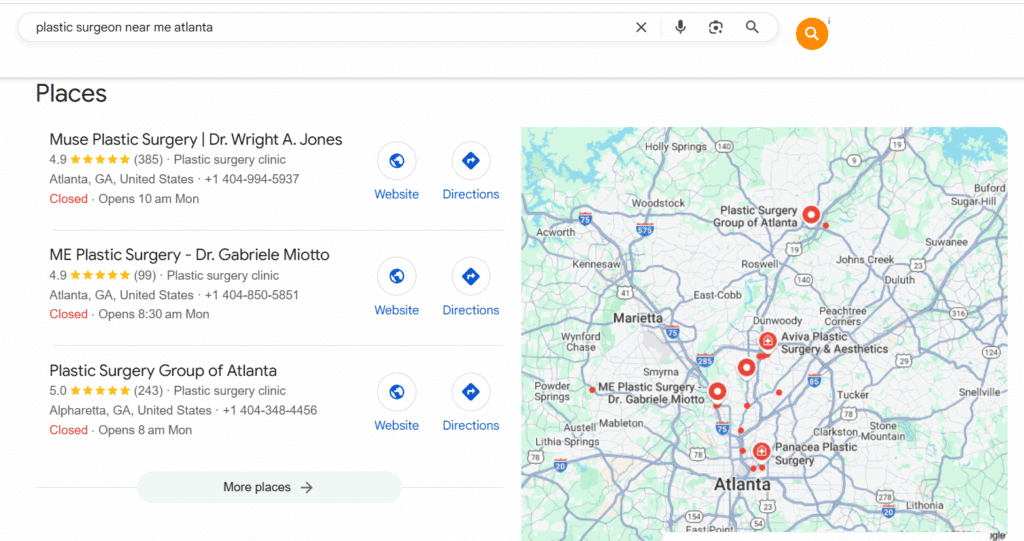1024x541 pixels.
Task: Click the phone number +1 404-850-5851
Action: click(x=251, y=295)
